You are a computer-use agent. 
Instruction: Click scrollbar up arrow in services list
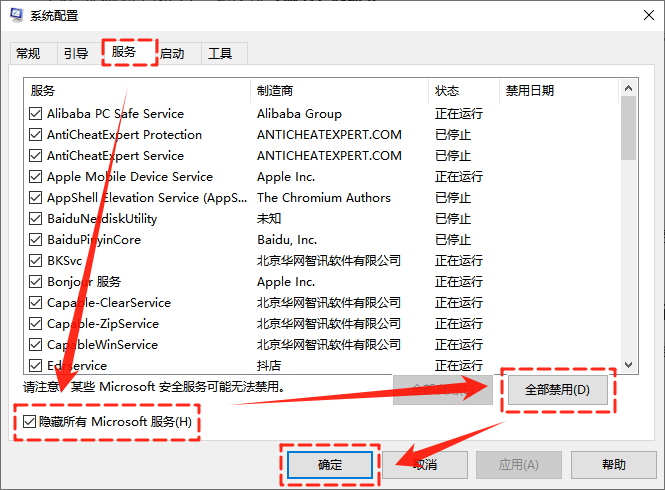point(629,88)
